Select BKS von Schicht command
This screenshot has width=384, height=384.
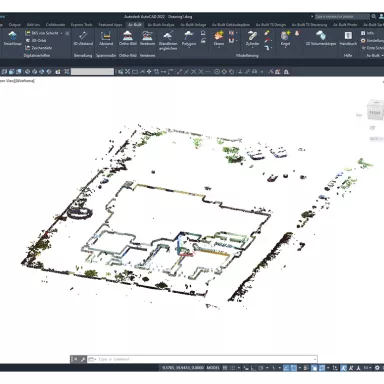click(x=42, y=33)
